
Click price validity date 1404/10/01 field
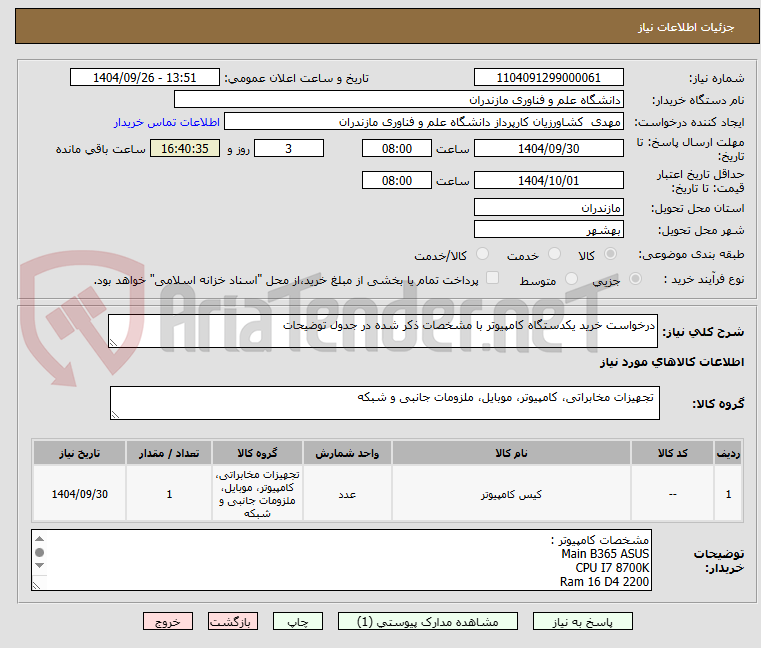coord(548,181)
